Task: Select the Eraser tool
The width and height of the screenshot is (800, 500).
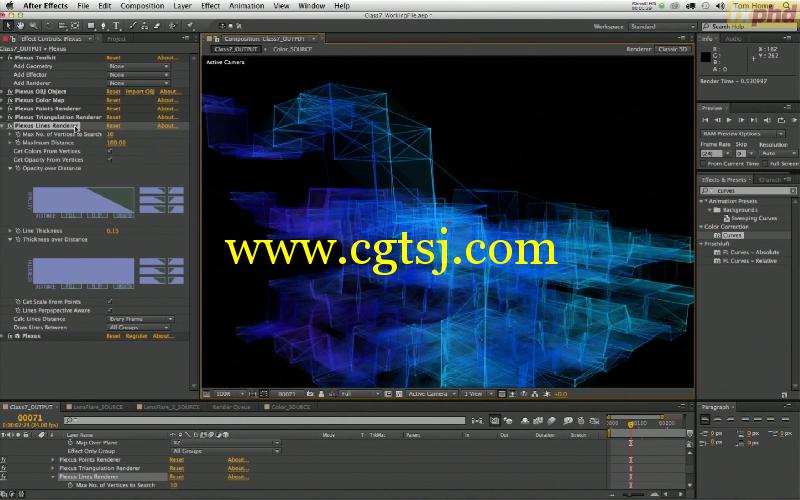Action: pos(157,26)
